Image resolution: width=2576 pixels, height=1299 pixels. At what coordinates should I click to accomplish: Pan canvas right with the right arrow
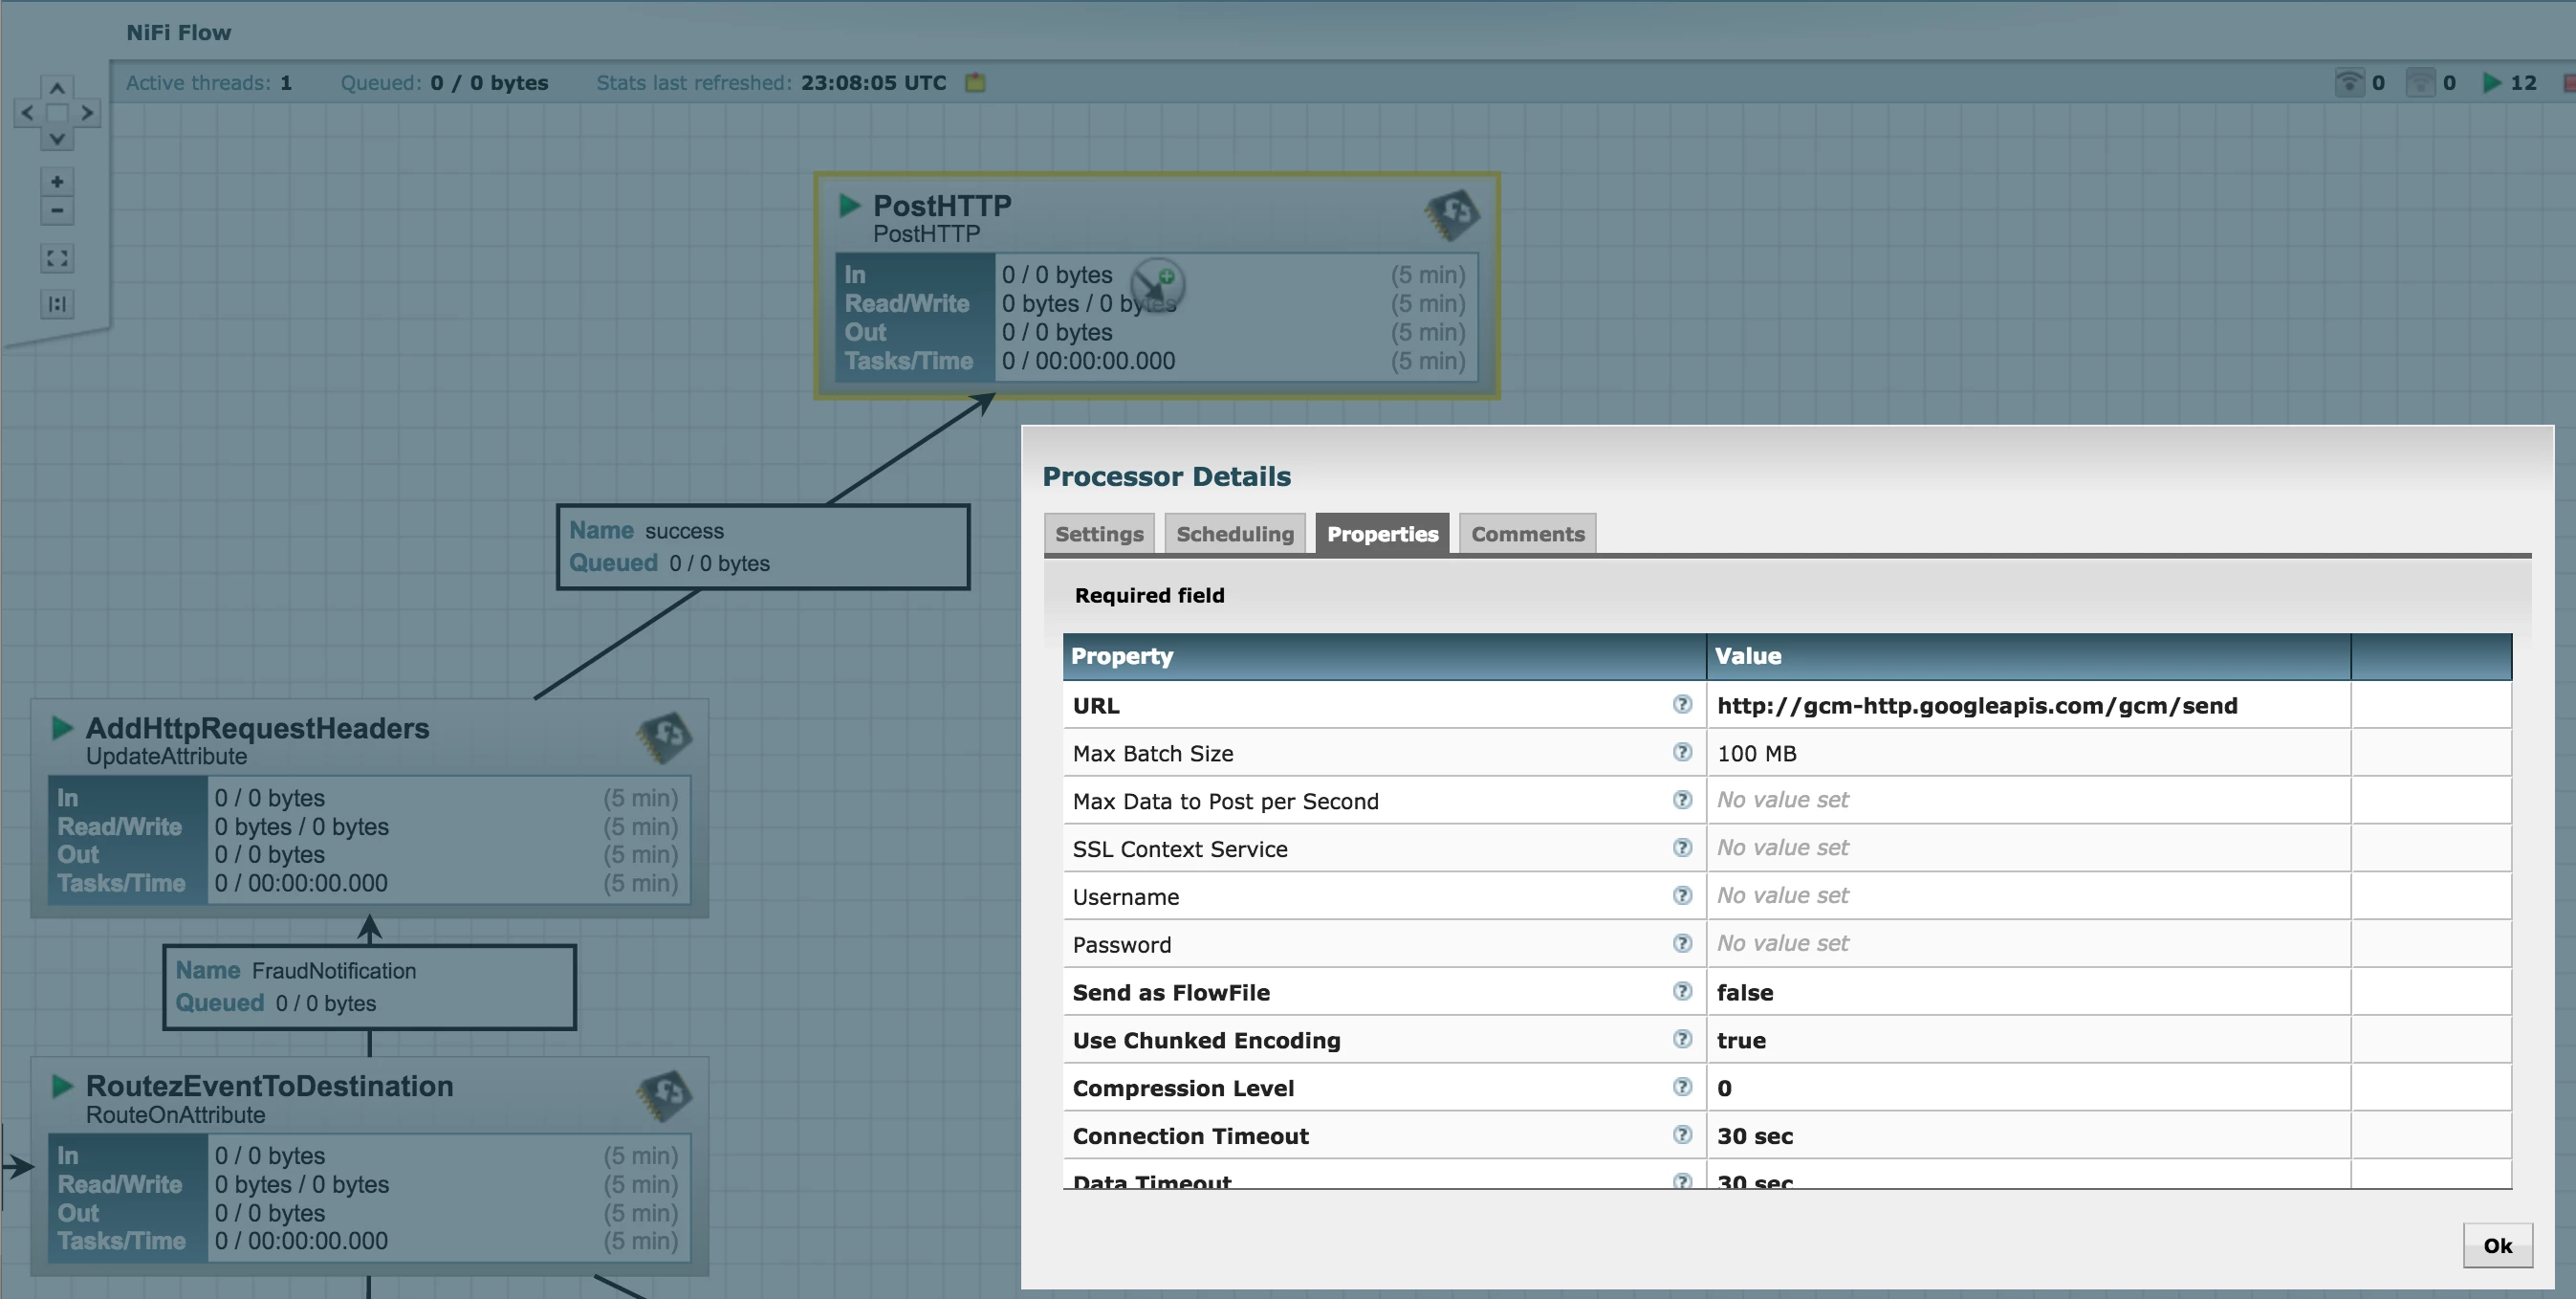88,112
